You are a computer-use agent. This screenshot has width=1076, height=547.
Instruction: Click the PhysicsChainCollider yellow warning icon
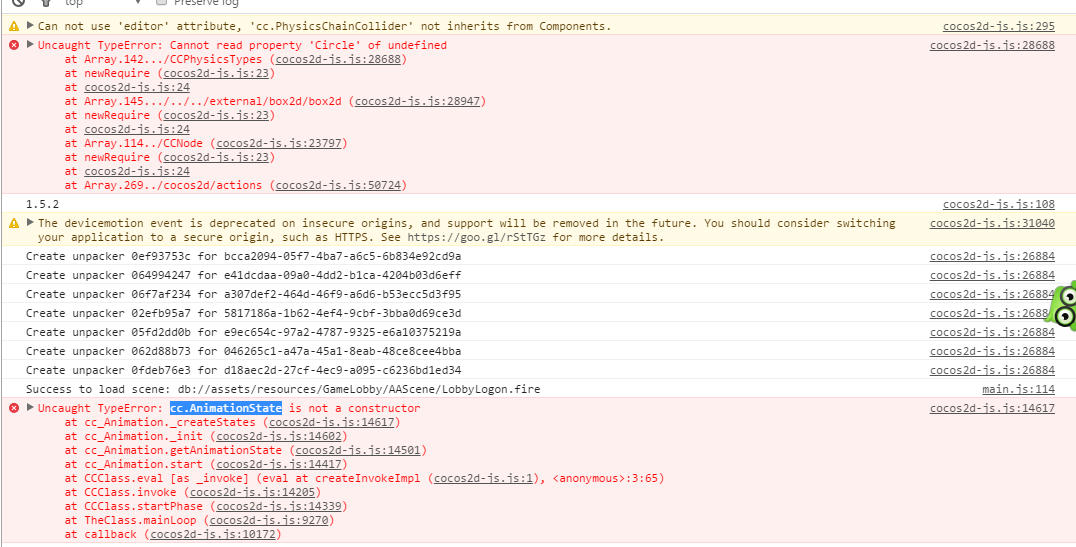pos(14,26)
